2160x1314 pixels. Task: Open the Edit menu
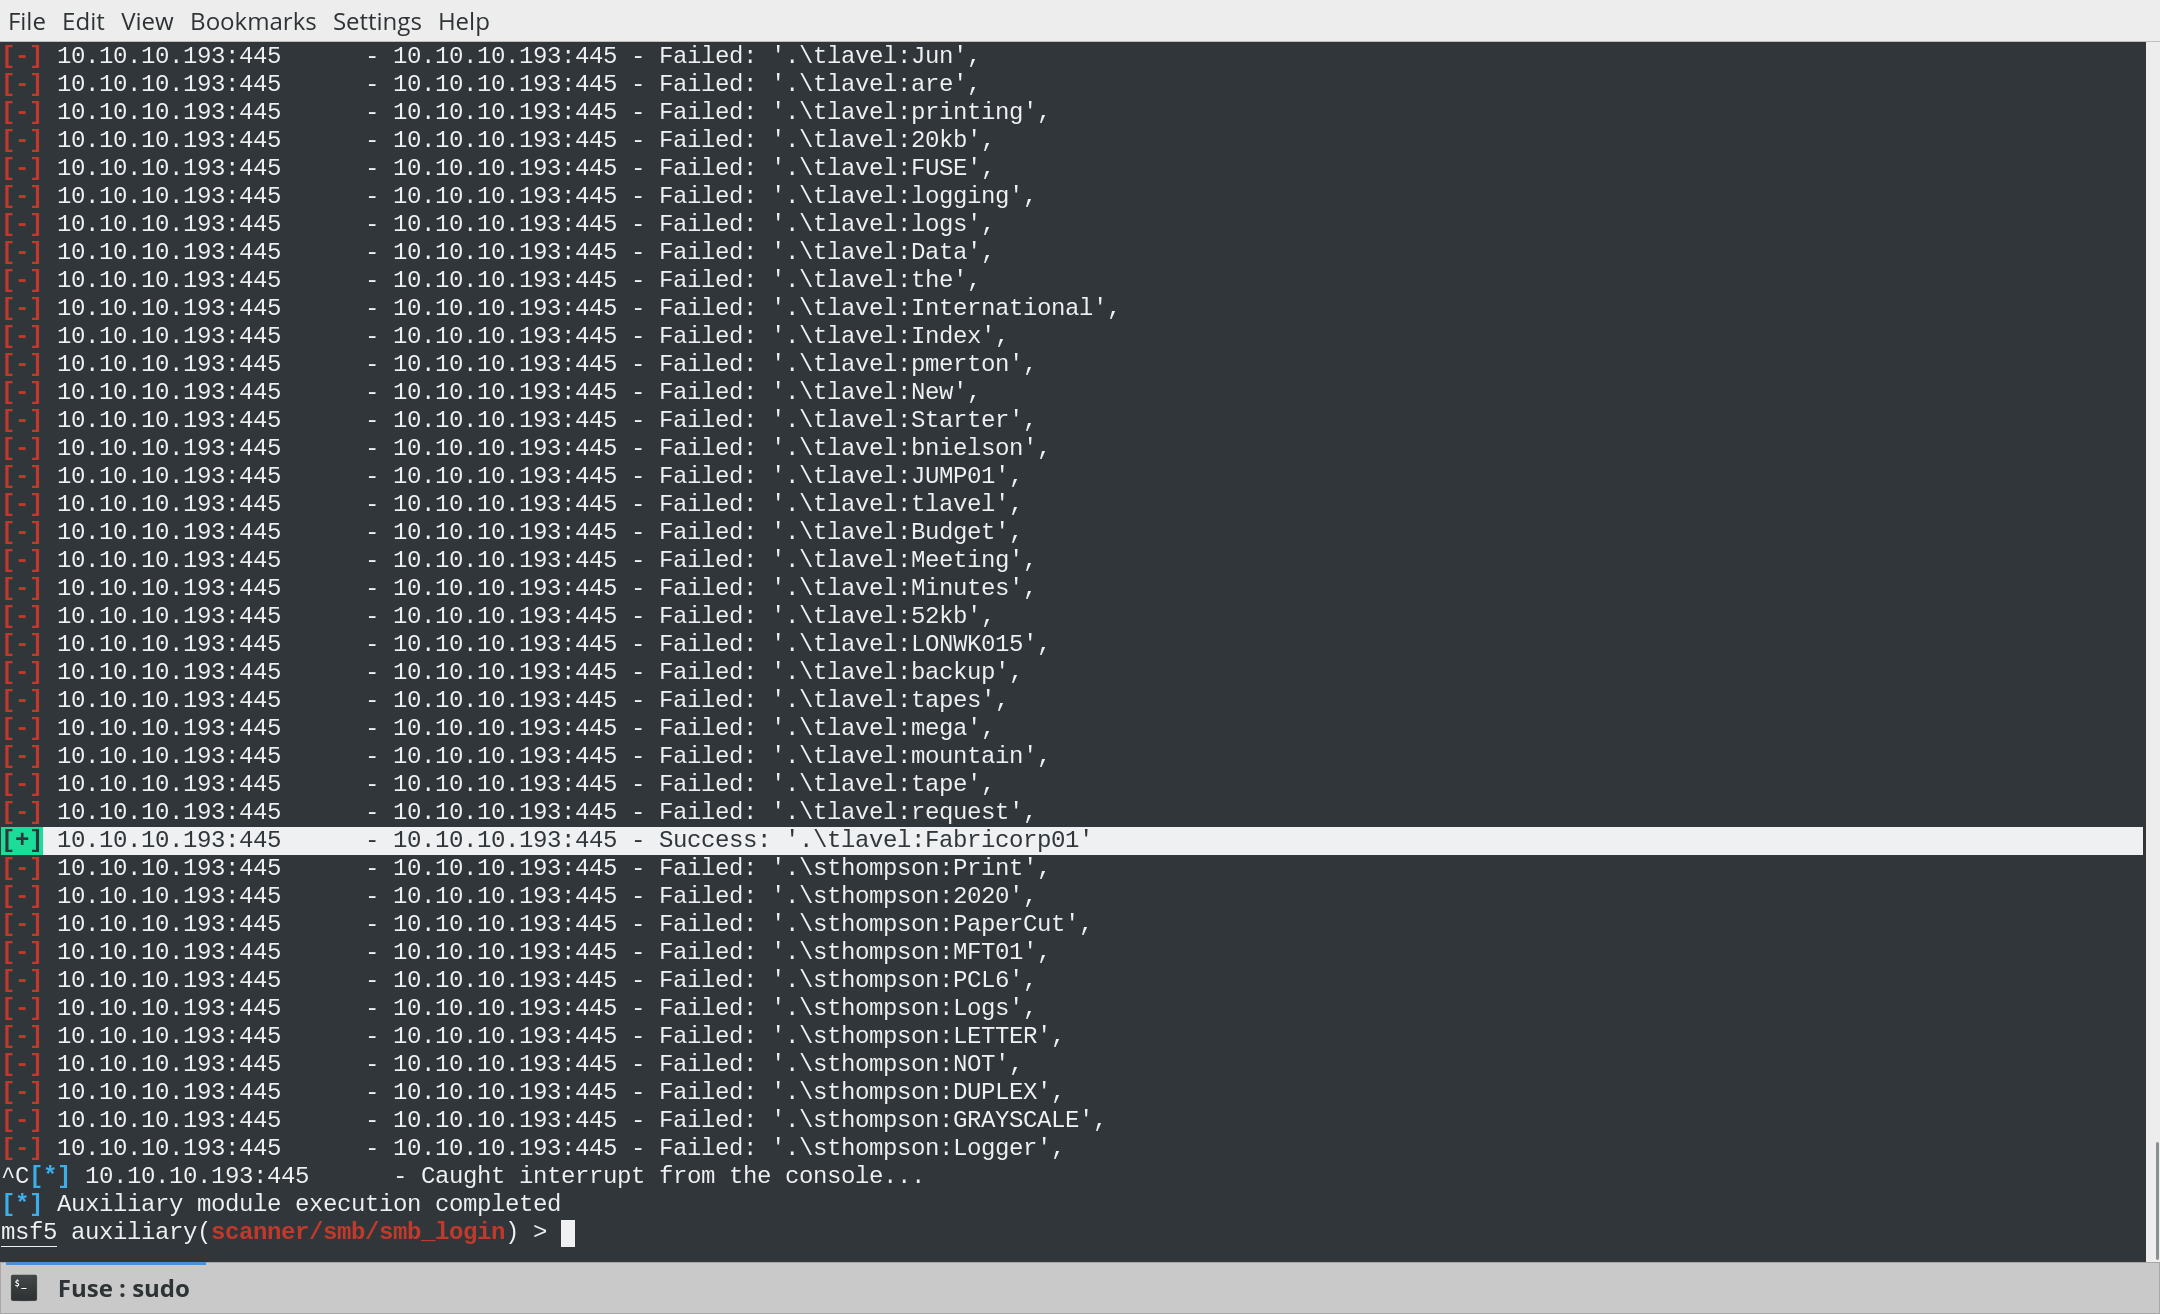click(x=83, y=21)
